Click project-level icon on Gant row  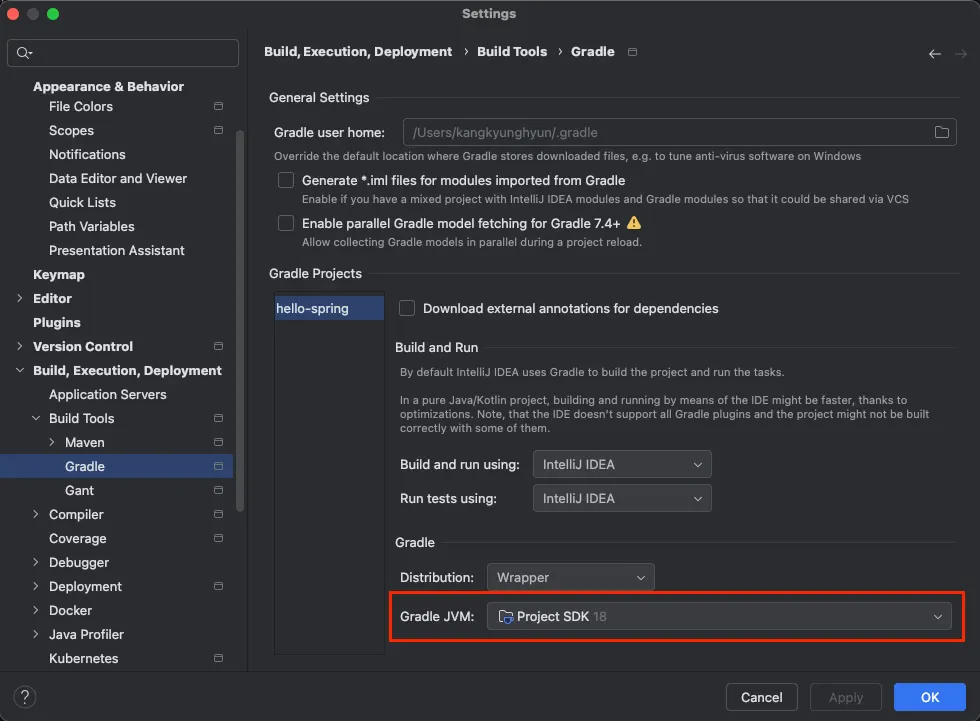coord(218,490)
